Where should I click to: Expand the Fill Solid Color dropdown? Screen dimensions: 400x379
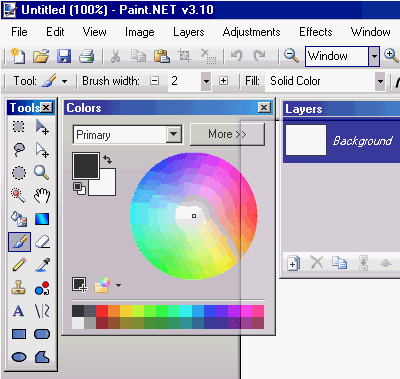pos(380,81)
